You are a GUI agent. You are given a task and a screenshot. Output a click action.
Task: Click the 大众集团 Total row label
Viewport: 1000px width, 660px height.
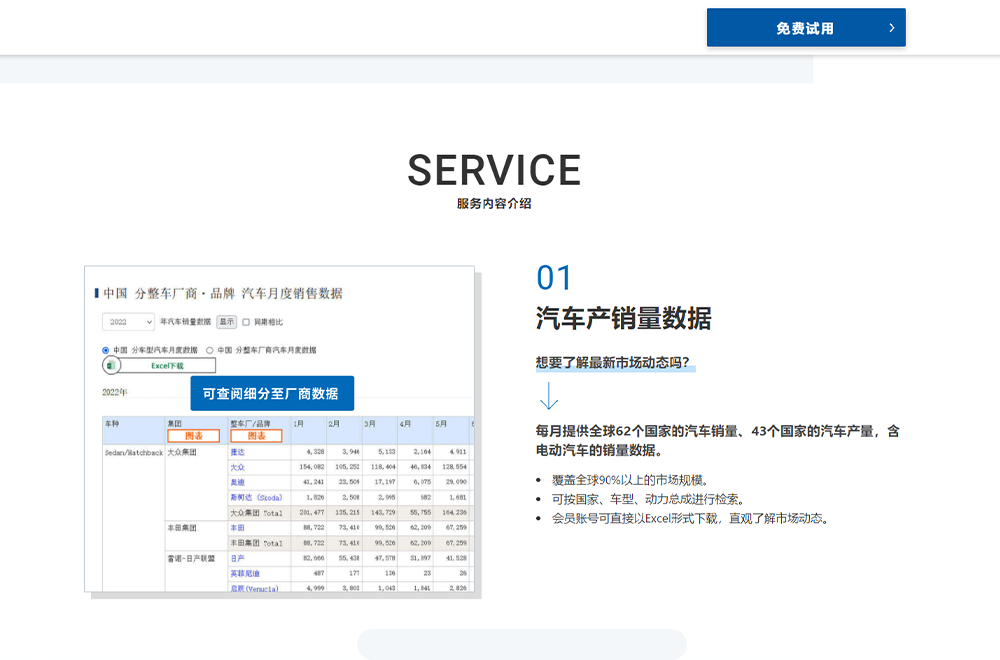click(x=256, y=513)
